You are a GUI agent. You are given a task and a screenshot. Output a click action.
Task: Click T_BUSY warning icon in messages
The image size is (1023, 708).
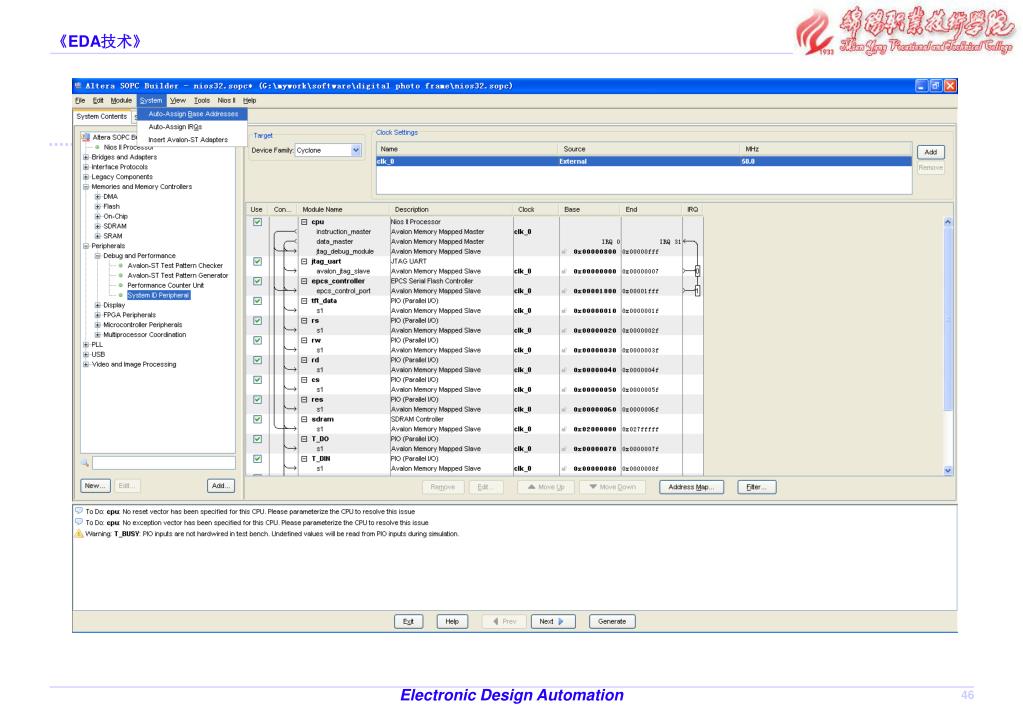pyautogui.click(x=79, y=534)
